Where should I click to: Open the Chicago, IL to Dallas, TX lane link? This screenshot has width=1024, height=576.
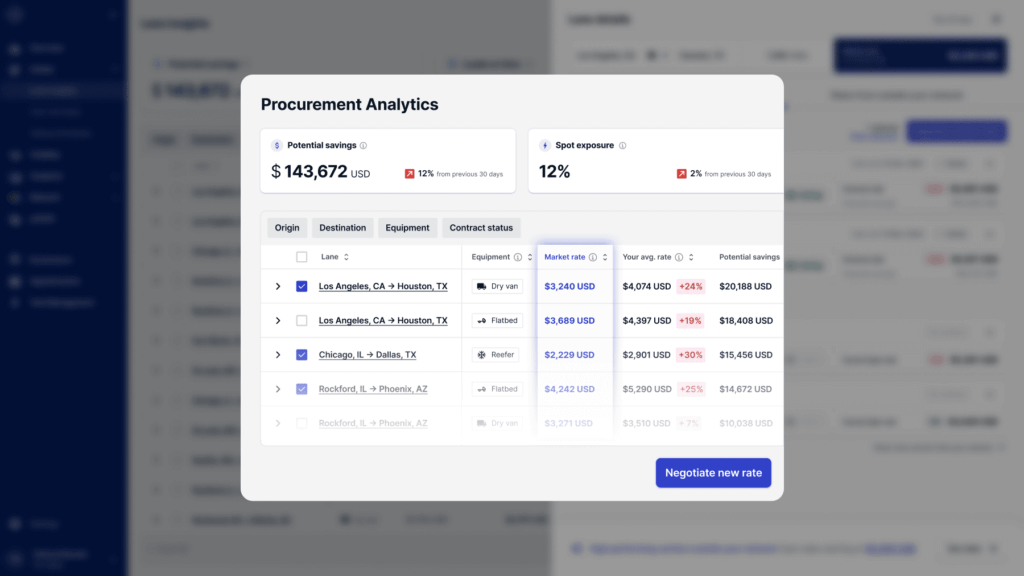(367, 355)
